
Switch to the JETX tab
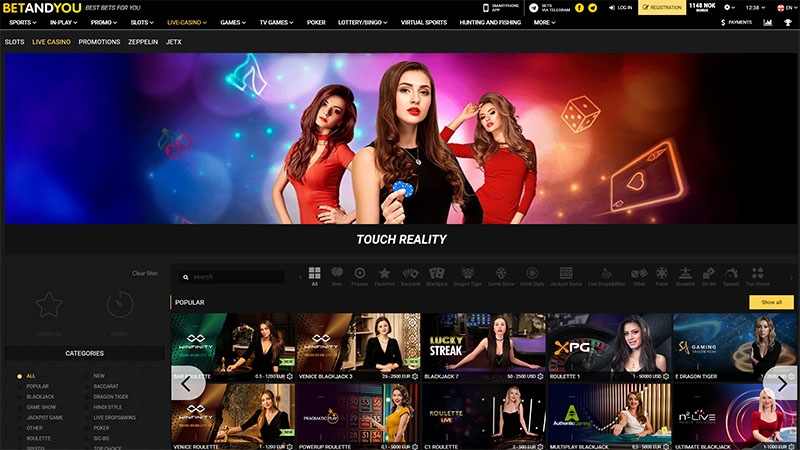[173, 42]
